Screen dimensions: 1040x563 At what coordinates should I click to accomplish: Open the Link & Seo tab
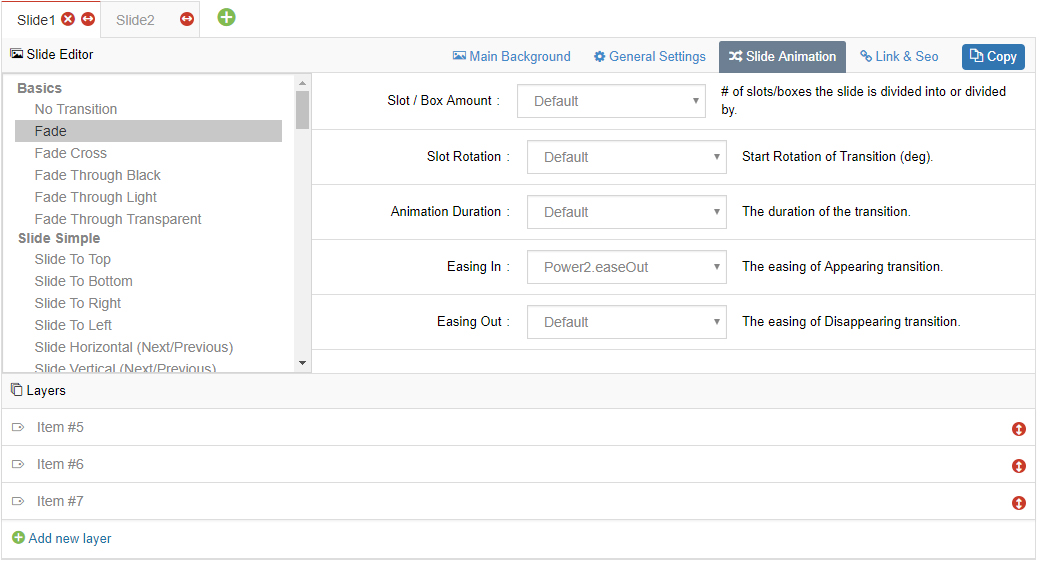[899, 57]
